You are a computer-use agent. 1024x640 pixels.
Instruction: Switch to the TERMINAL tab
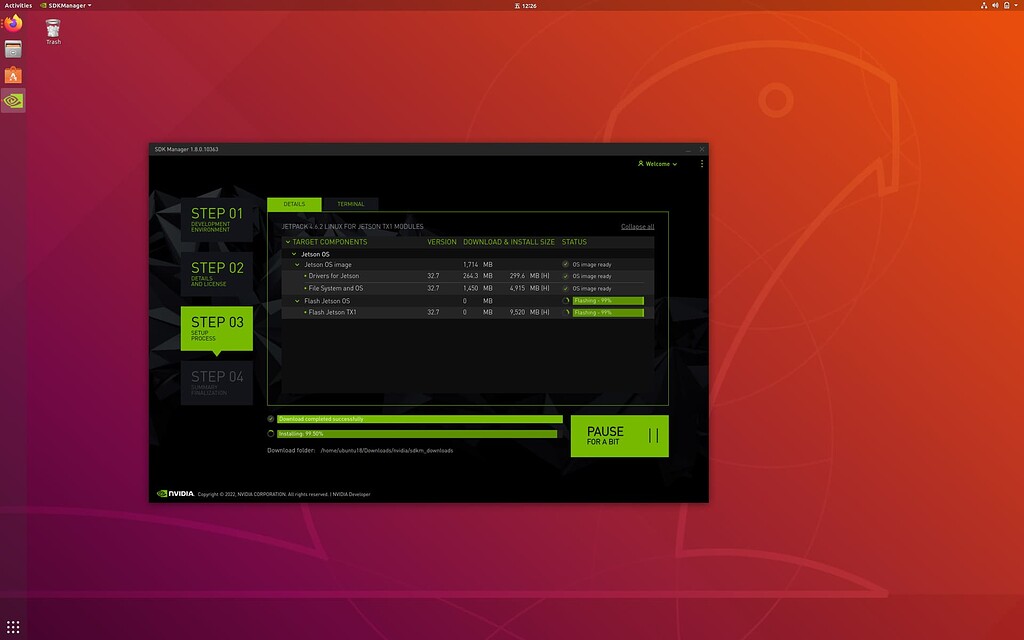[351, 204]
